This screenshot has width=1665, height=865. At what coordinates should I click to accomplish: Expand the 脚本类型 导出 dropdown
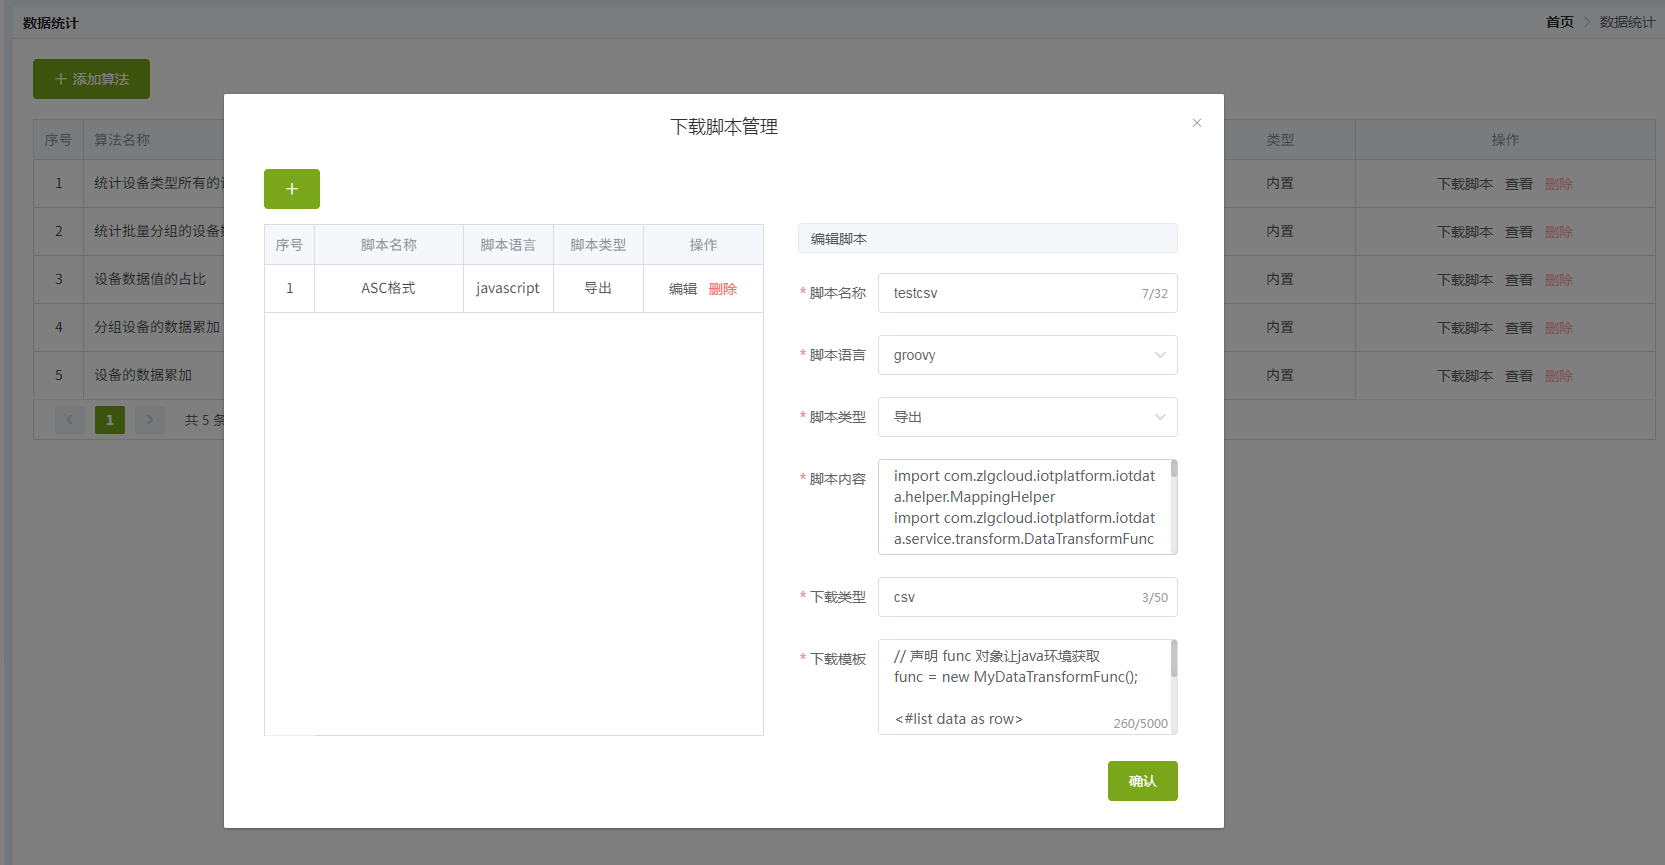coord(1027,417)
